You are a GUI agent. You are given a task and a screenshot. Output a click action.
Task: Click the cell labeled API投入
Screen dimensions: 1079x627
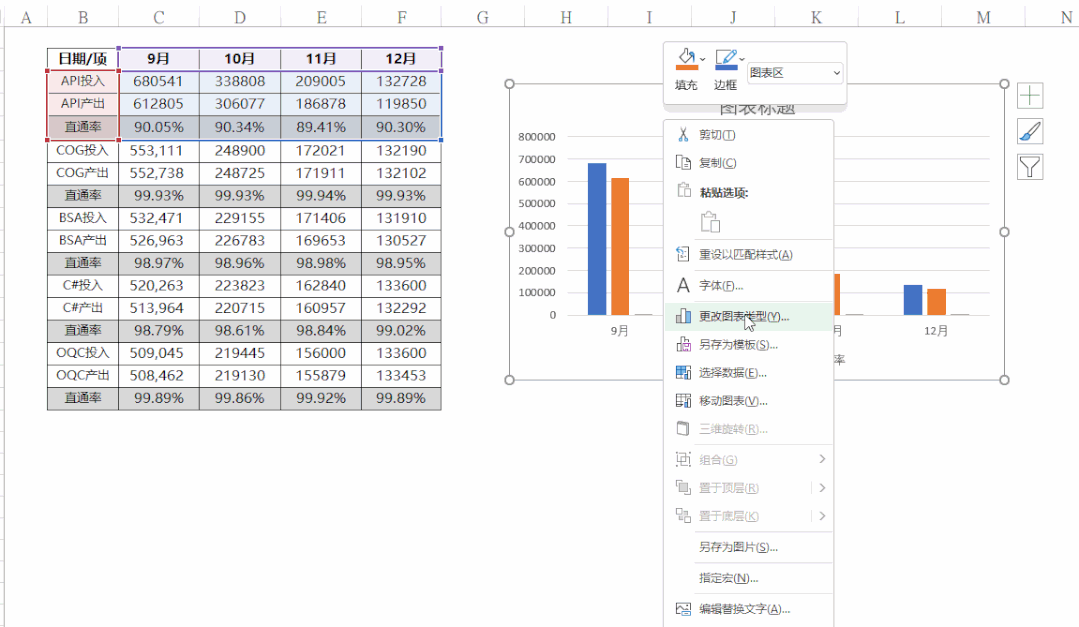[83, 81]
